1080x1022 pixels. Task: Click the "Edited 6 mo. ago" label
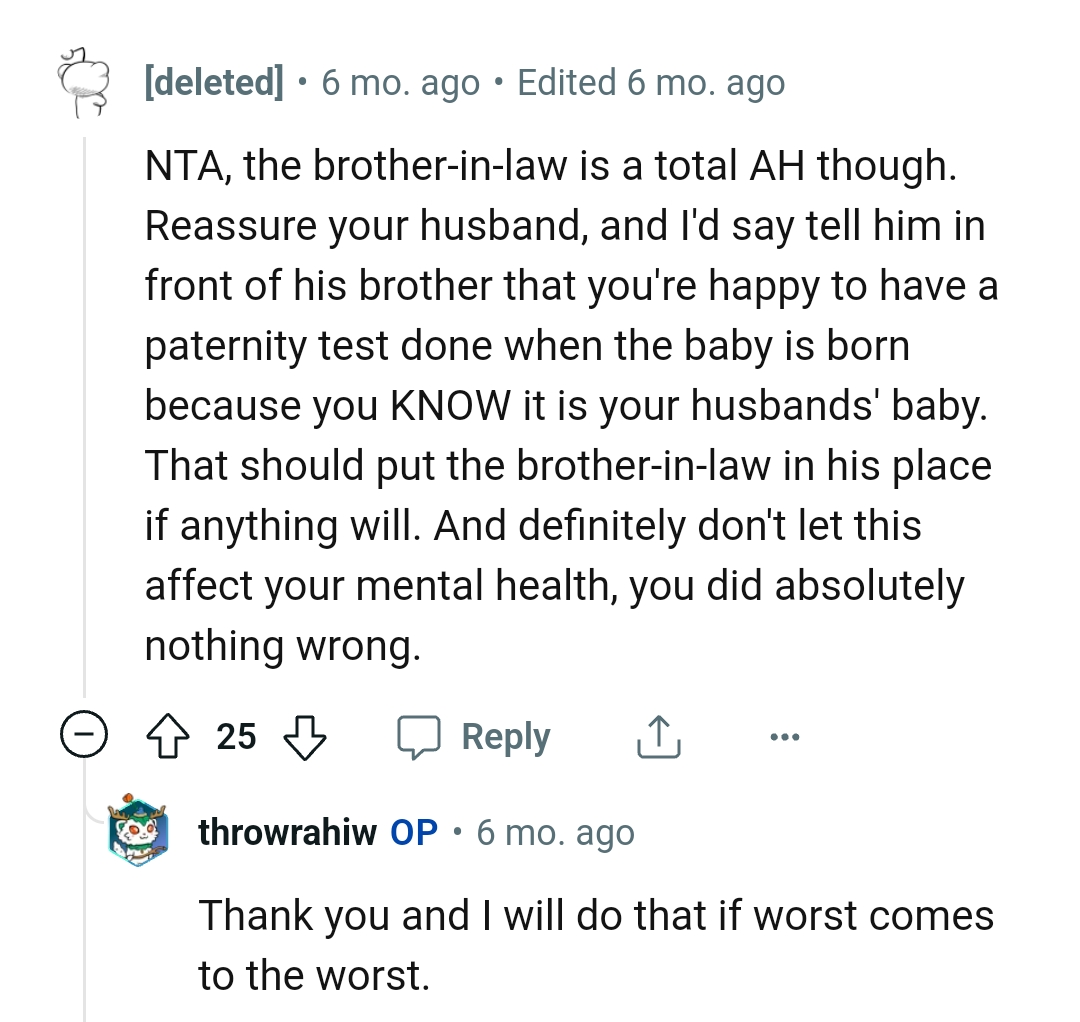tap(651, 83)
